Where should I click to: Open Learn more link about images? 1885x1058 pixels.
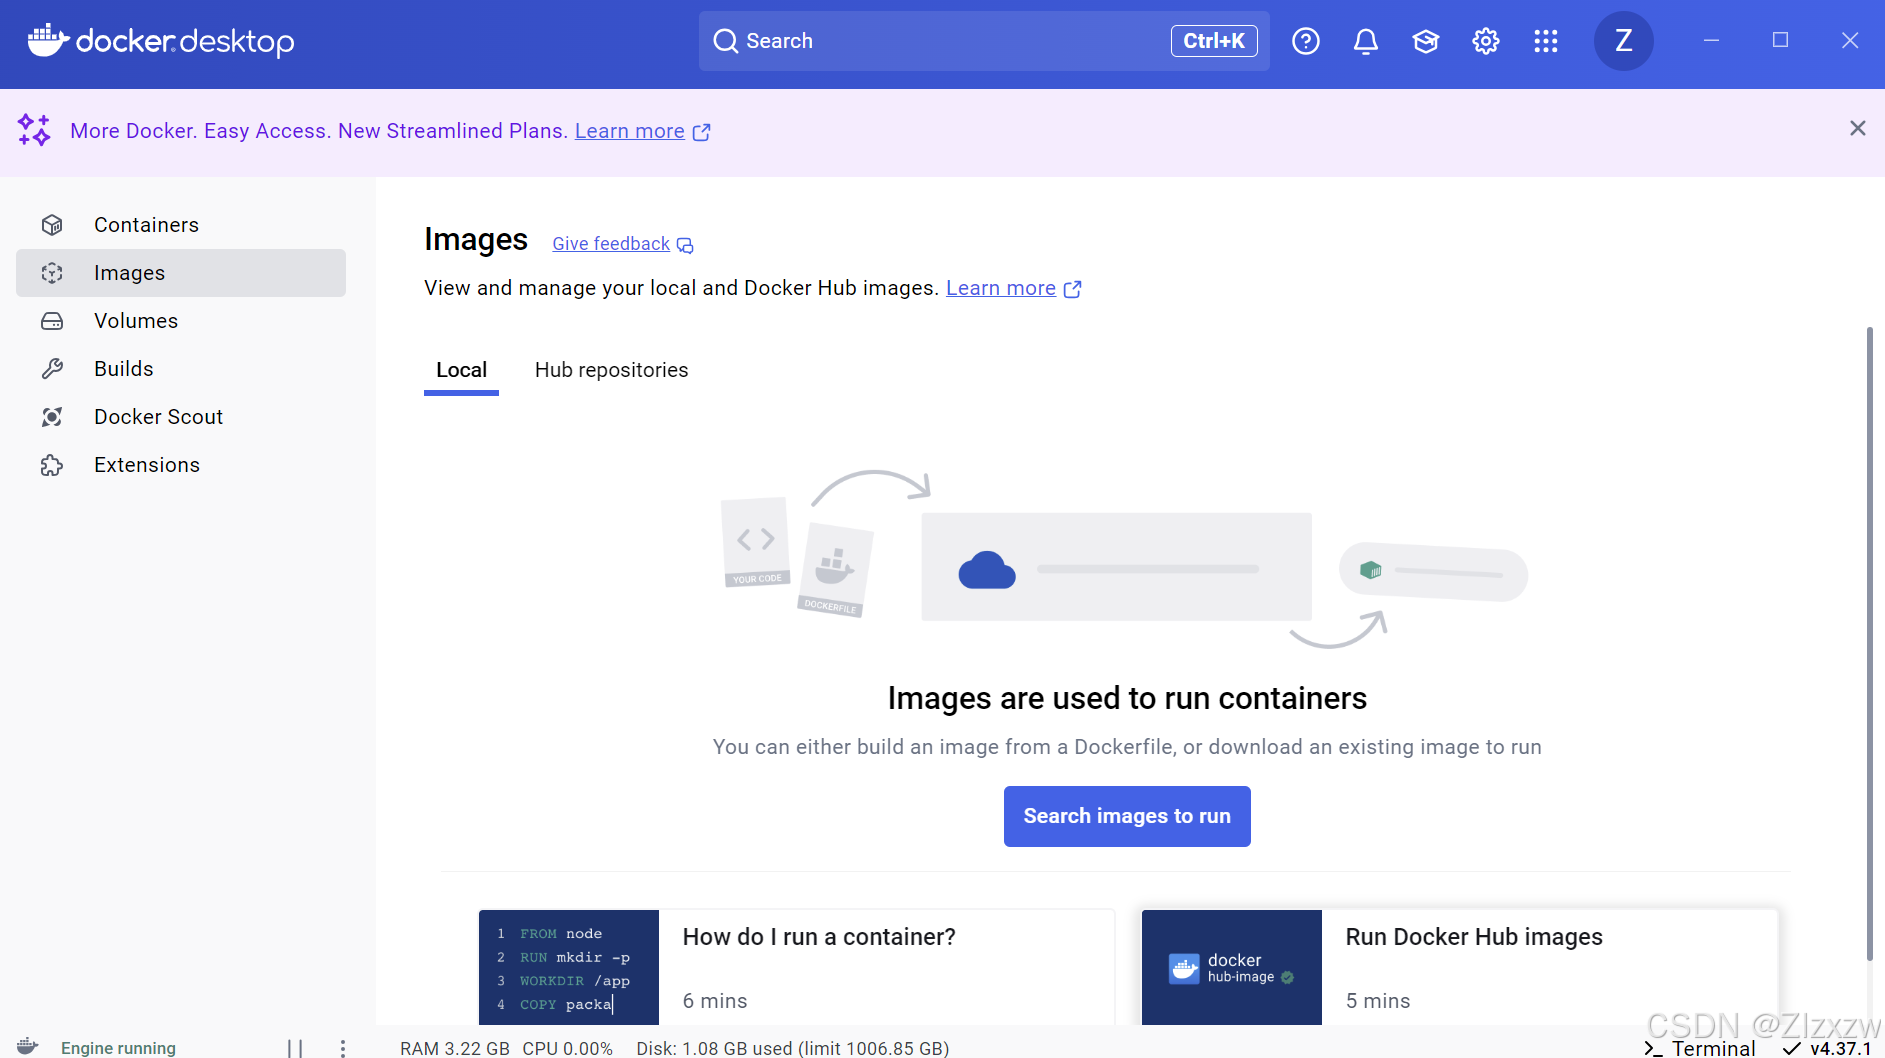[x=1001, y=288]
